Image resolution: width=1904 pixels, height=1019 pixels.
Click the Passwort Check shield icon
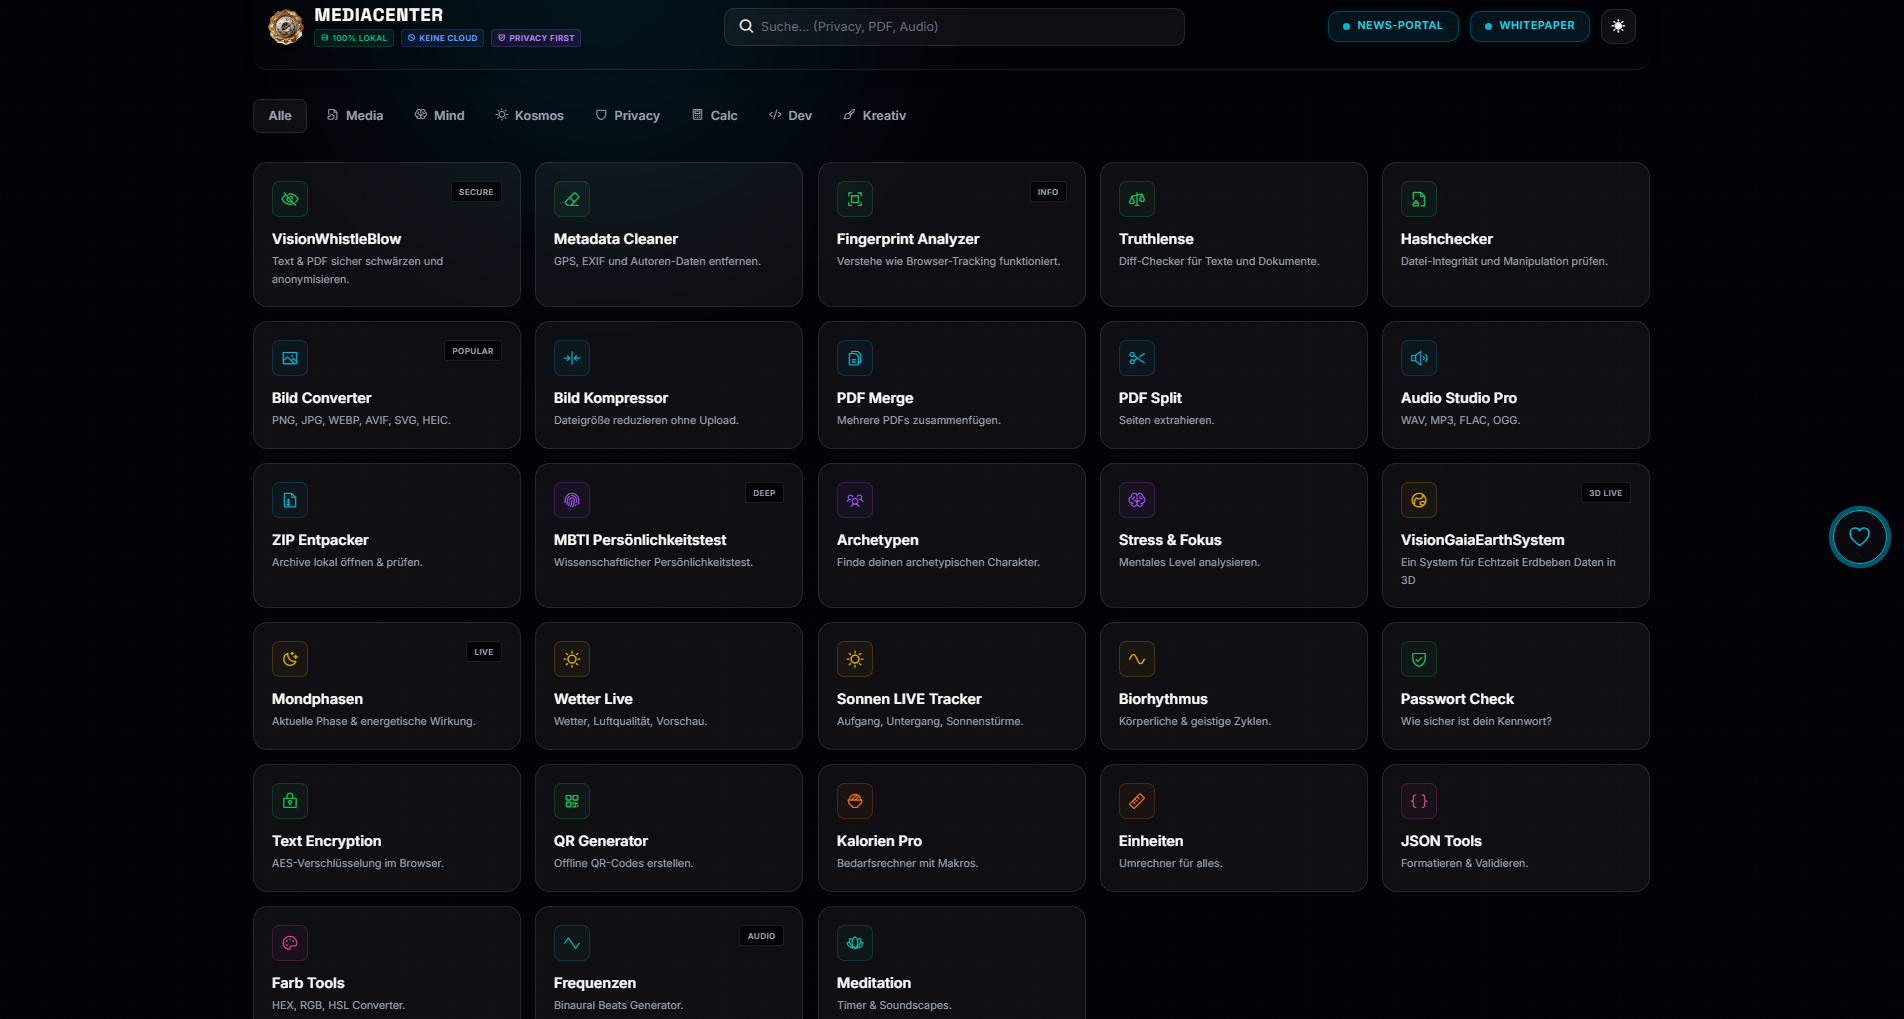pyautogui.click(x=1419, y=659)
